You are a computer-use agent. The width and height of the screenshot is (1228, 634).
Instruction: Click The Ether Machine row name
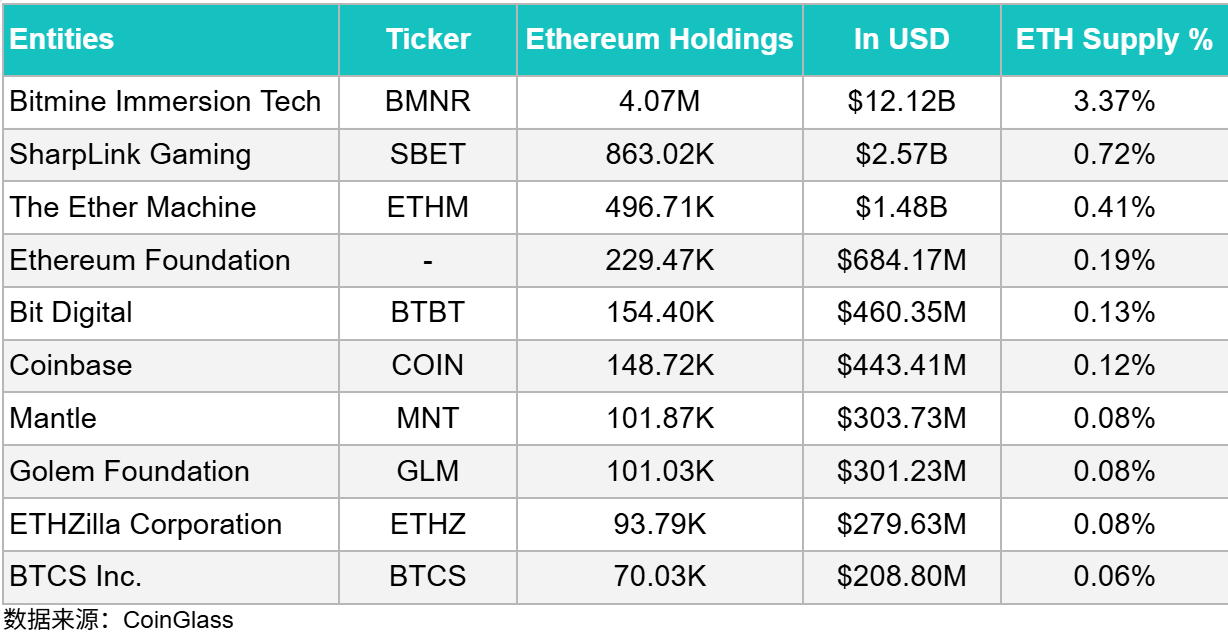133,207
